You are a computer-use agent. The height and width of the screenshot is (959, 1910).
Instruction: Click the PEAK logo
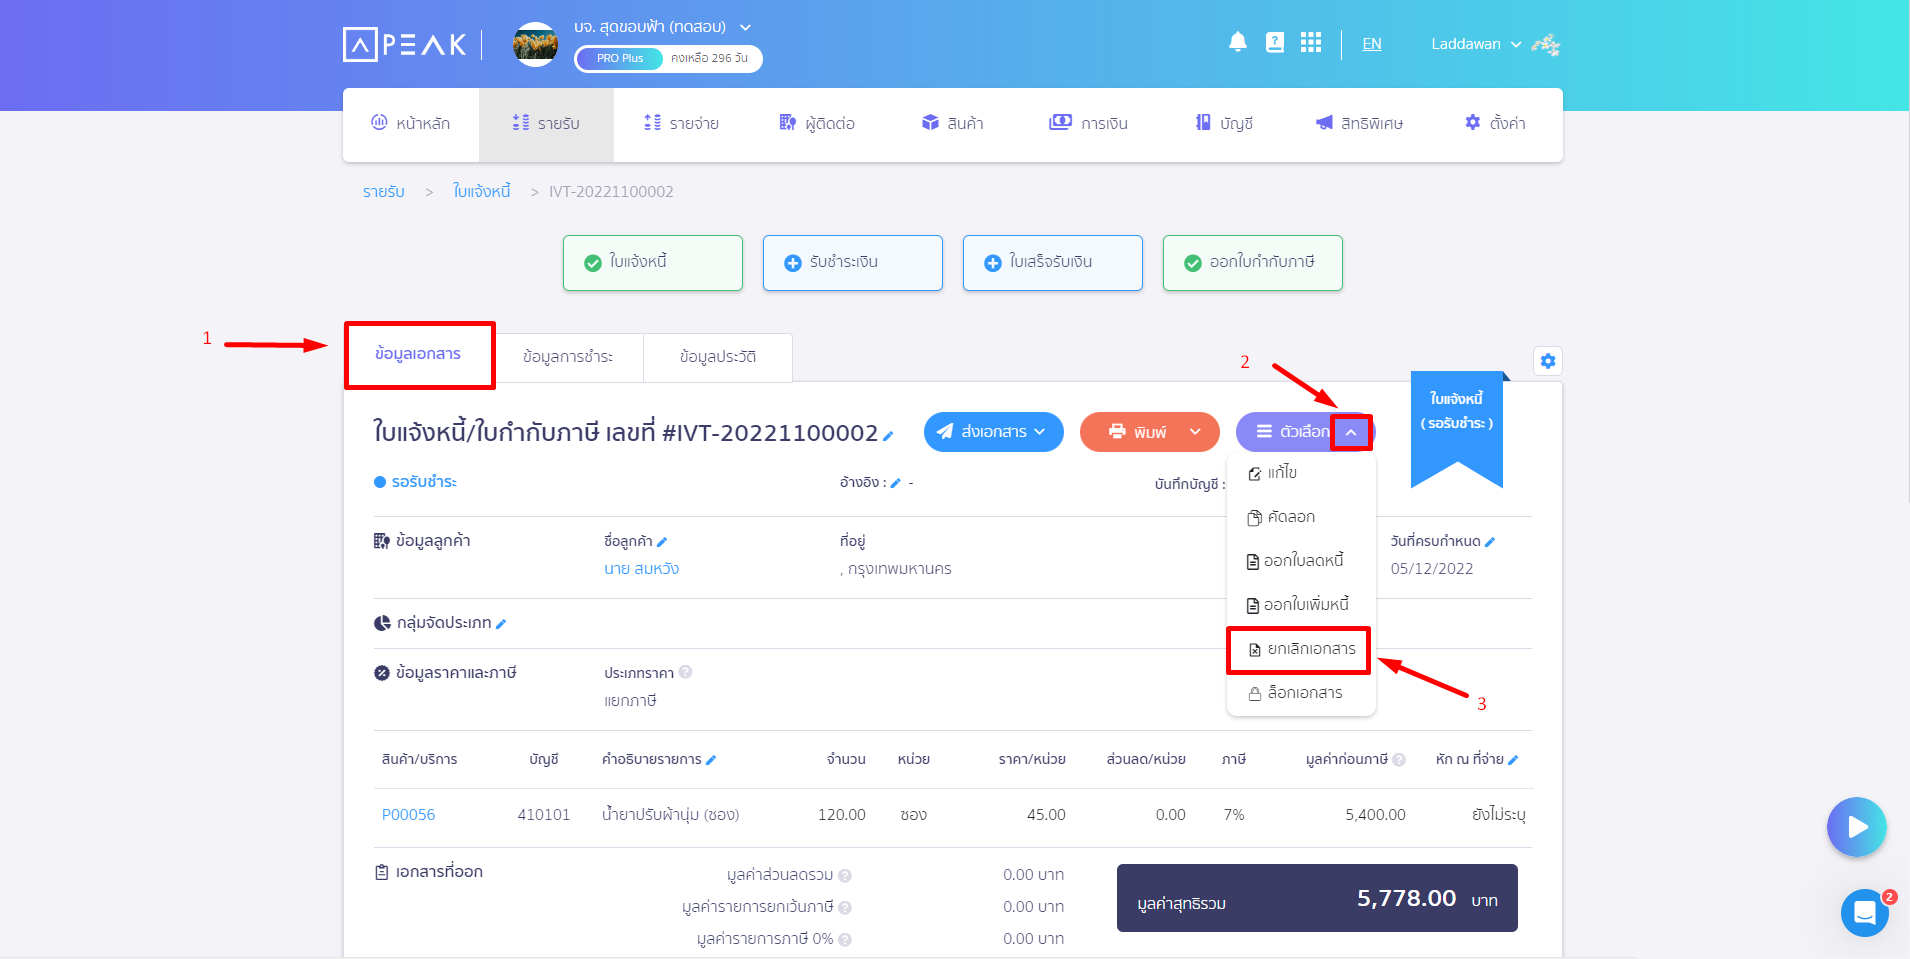pos(405,44)
